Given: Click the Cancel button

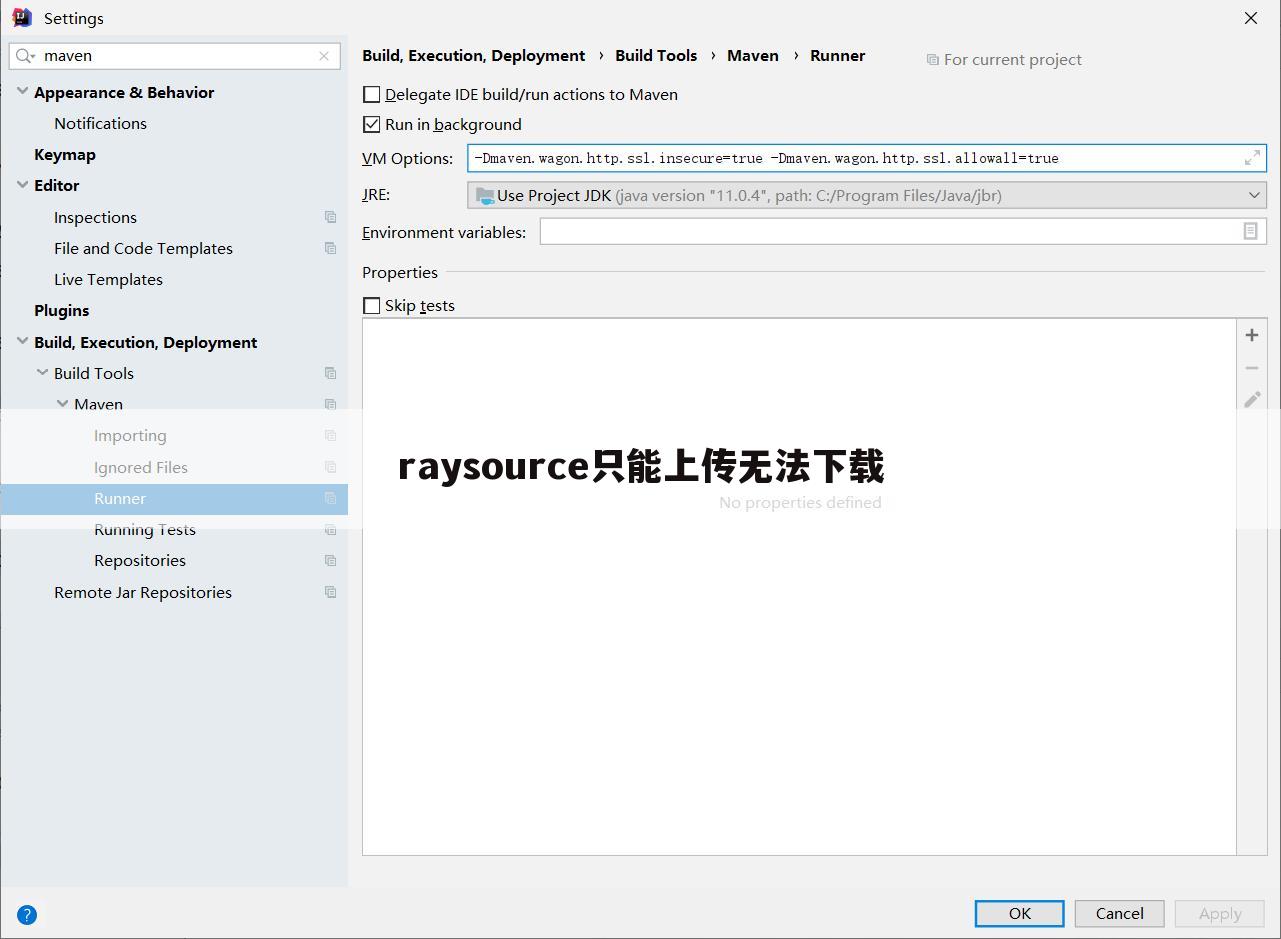Looking at the screenshot, I should coord(1120,913).
